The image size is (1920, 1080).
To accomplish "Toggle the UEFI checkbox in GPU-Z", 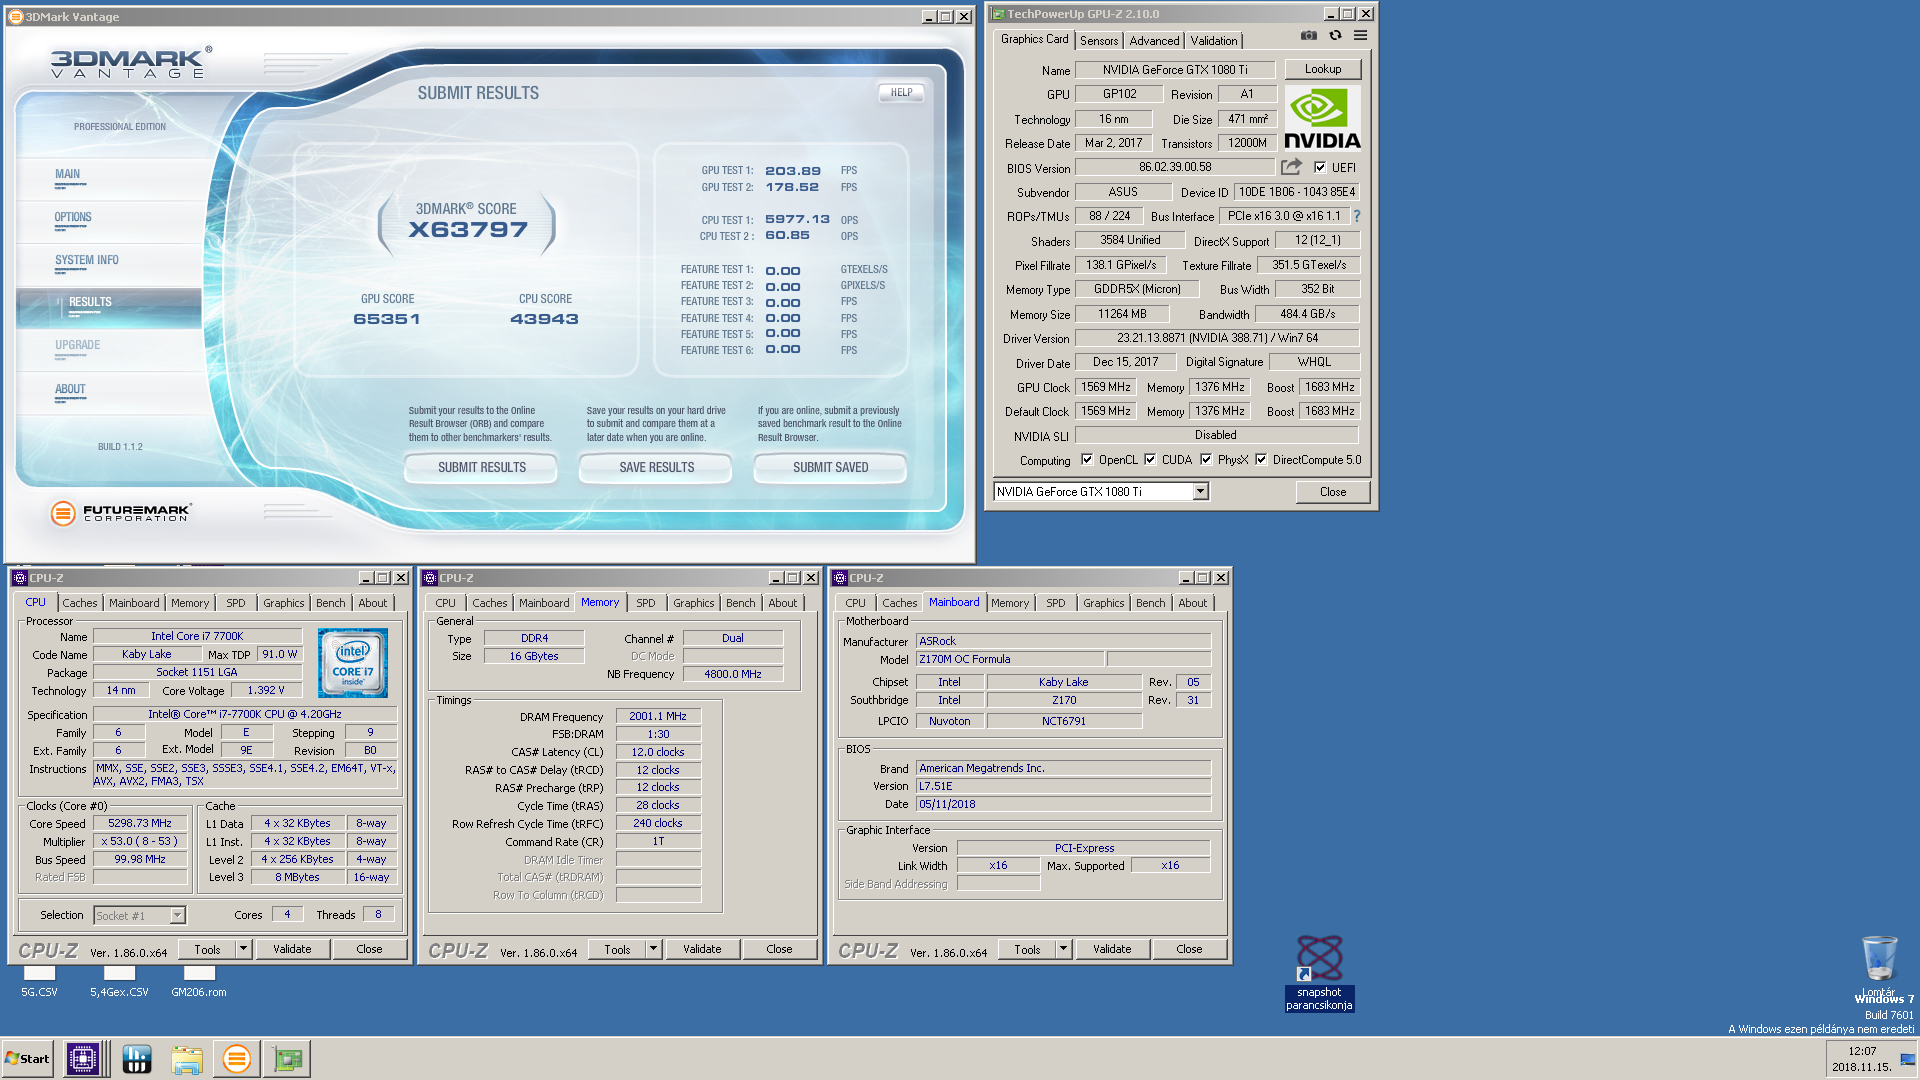I will point(1320,167).
